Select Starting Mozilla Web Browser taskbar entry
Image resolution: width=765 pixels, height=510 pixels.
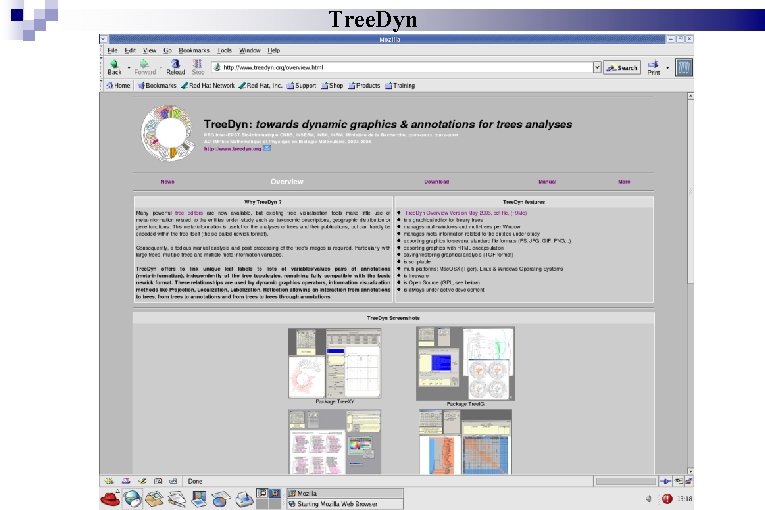344,504
